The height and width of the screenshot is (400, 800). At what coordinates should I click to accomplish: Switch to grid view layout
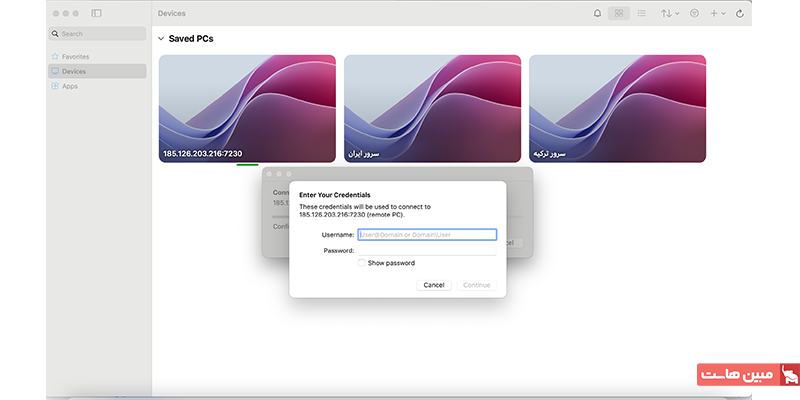pos(618,13)
